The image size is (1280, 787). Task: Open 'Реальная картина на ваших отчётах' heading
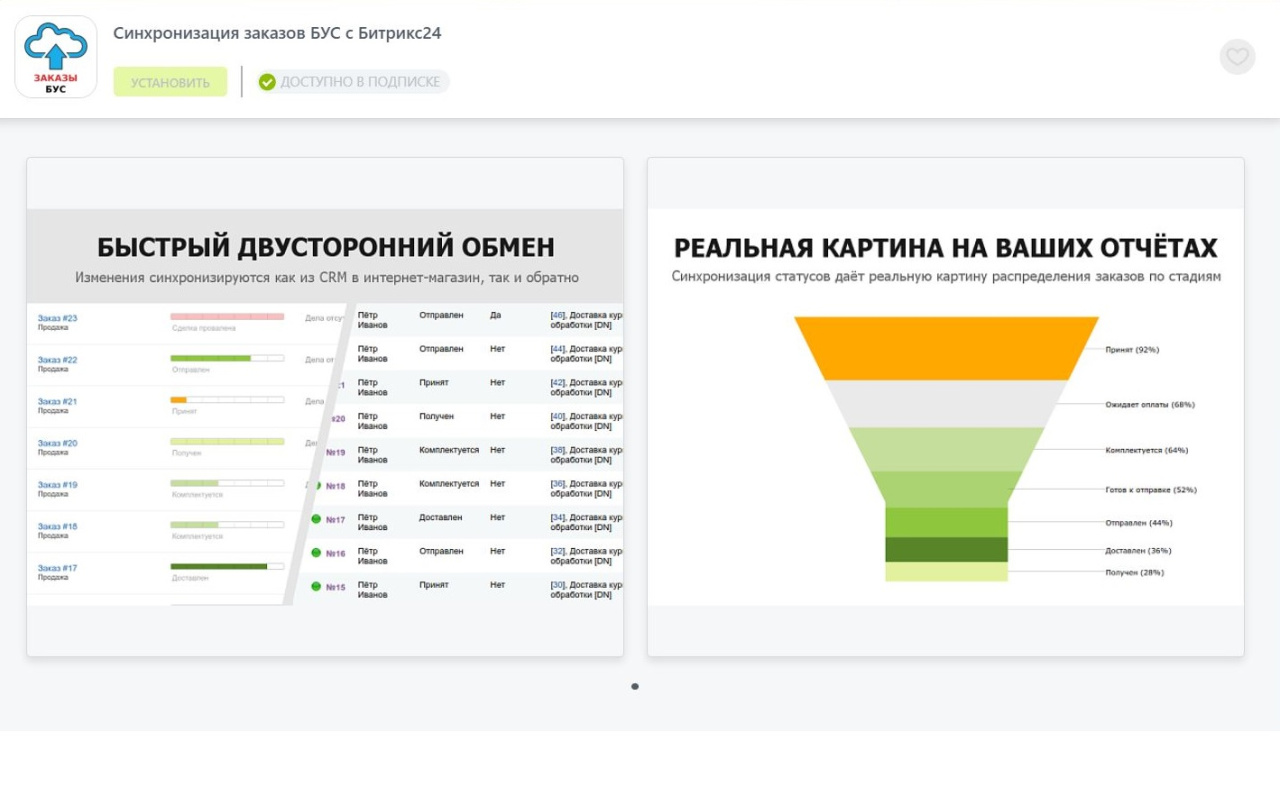coord(945,248)
